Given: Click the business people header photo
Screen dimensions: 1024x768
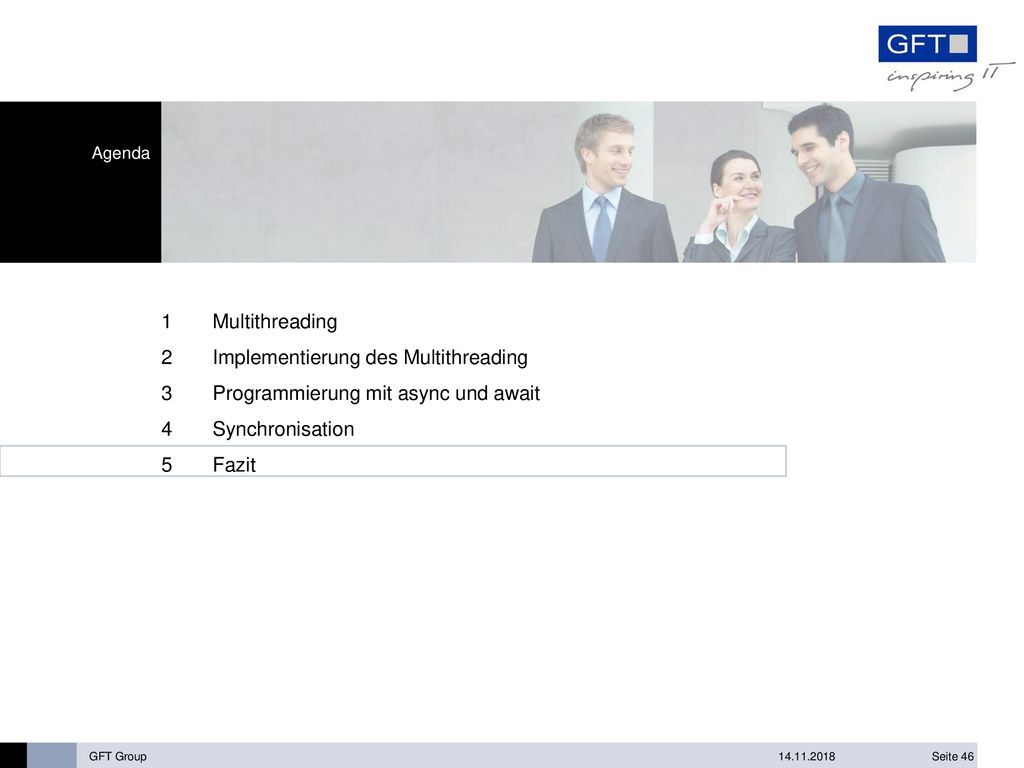Looking at the screenshot, I should click(x=569, y=182).
